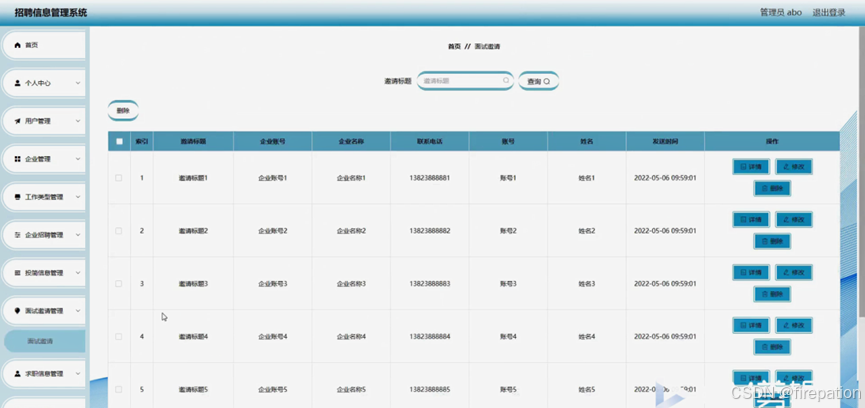
Task: Click 删除 in row 邀请标题2
Action: 772,241
